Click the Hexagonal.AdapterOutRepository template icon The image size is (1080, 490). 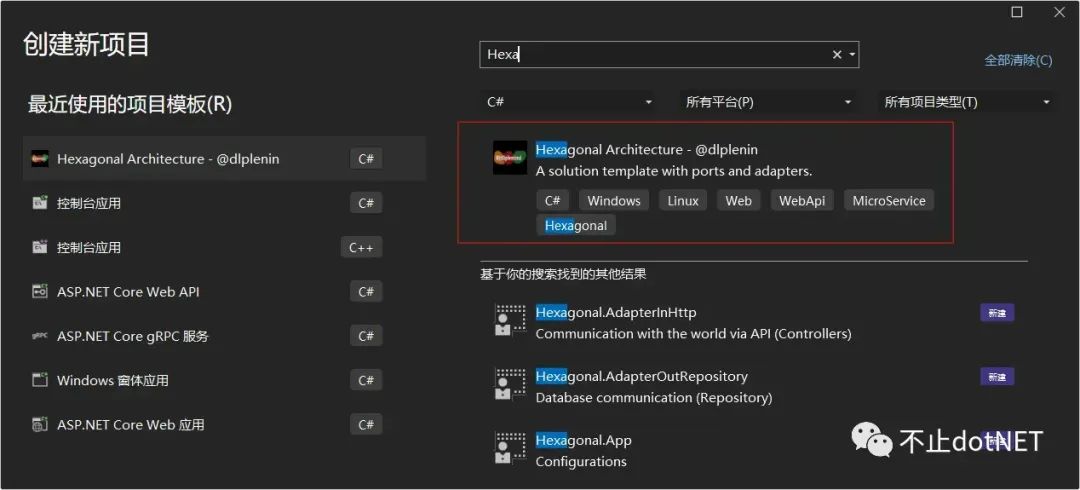tap(510, 385)
